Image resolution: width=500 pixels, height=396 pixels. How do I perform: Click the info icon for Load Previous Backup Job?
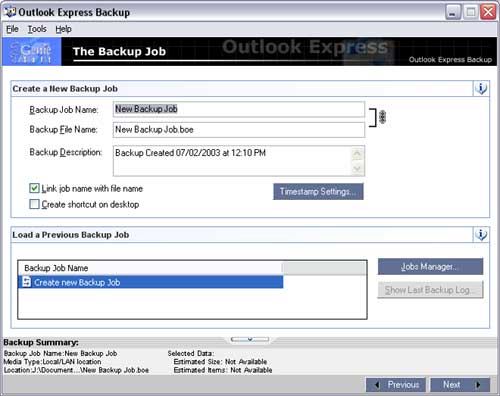point(481,235)
